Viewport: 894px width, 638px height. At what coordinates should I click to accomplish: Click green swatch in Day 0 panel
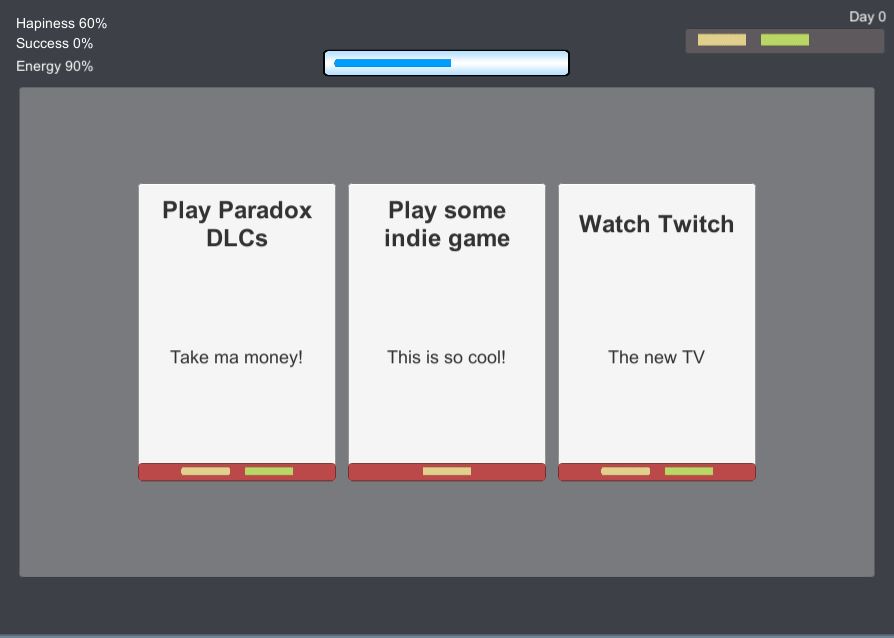(x=785, y=40)
